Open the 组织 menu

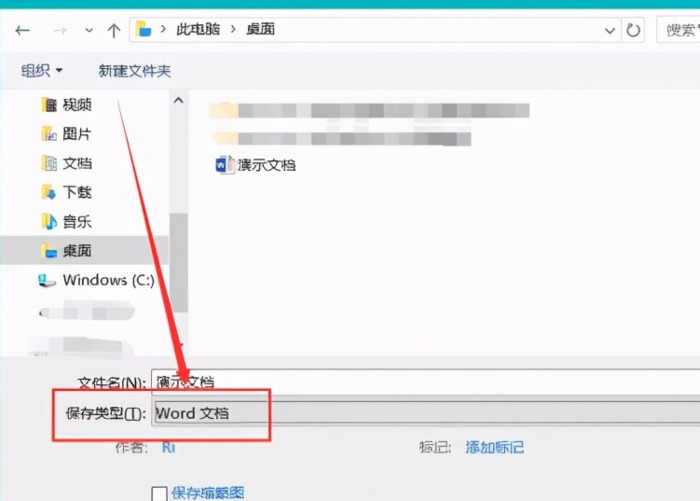42,70
